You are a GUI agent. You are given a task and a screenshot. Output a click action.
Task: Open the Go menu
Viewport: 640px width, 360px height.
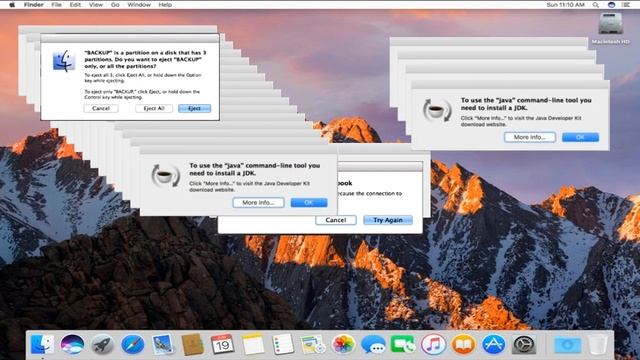pos(115,5)
